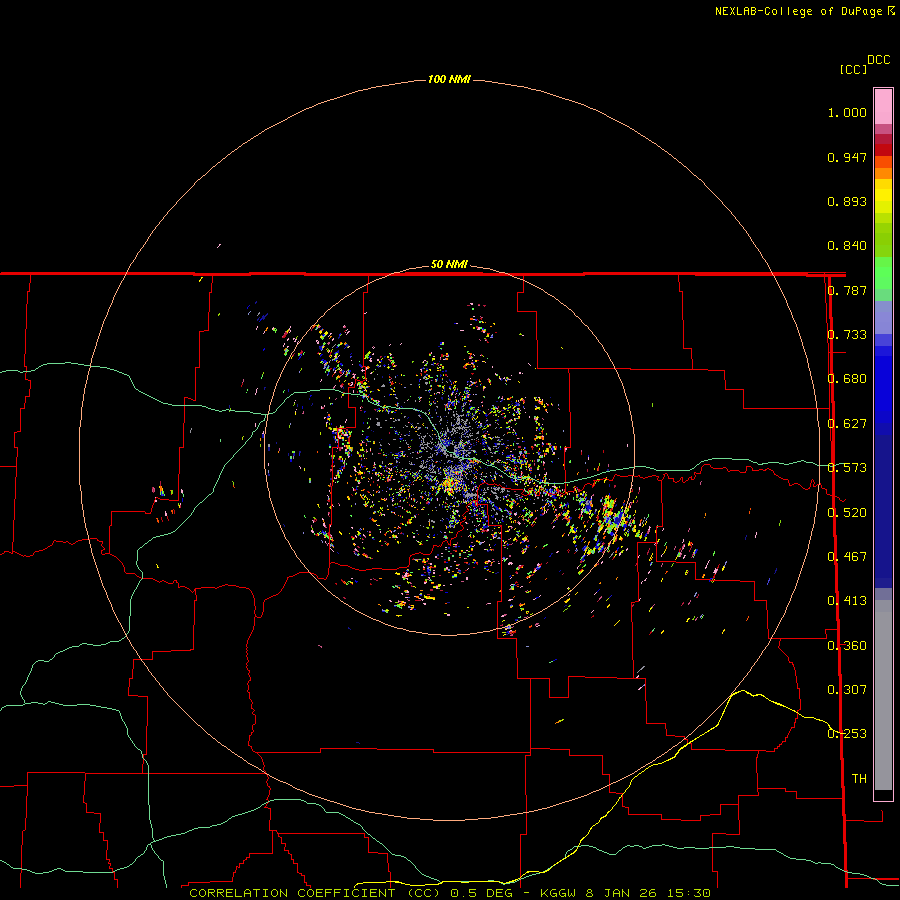
Task: Select the pink band of the color scale
Action: click(x=883, y=107)
